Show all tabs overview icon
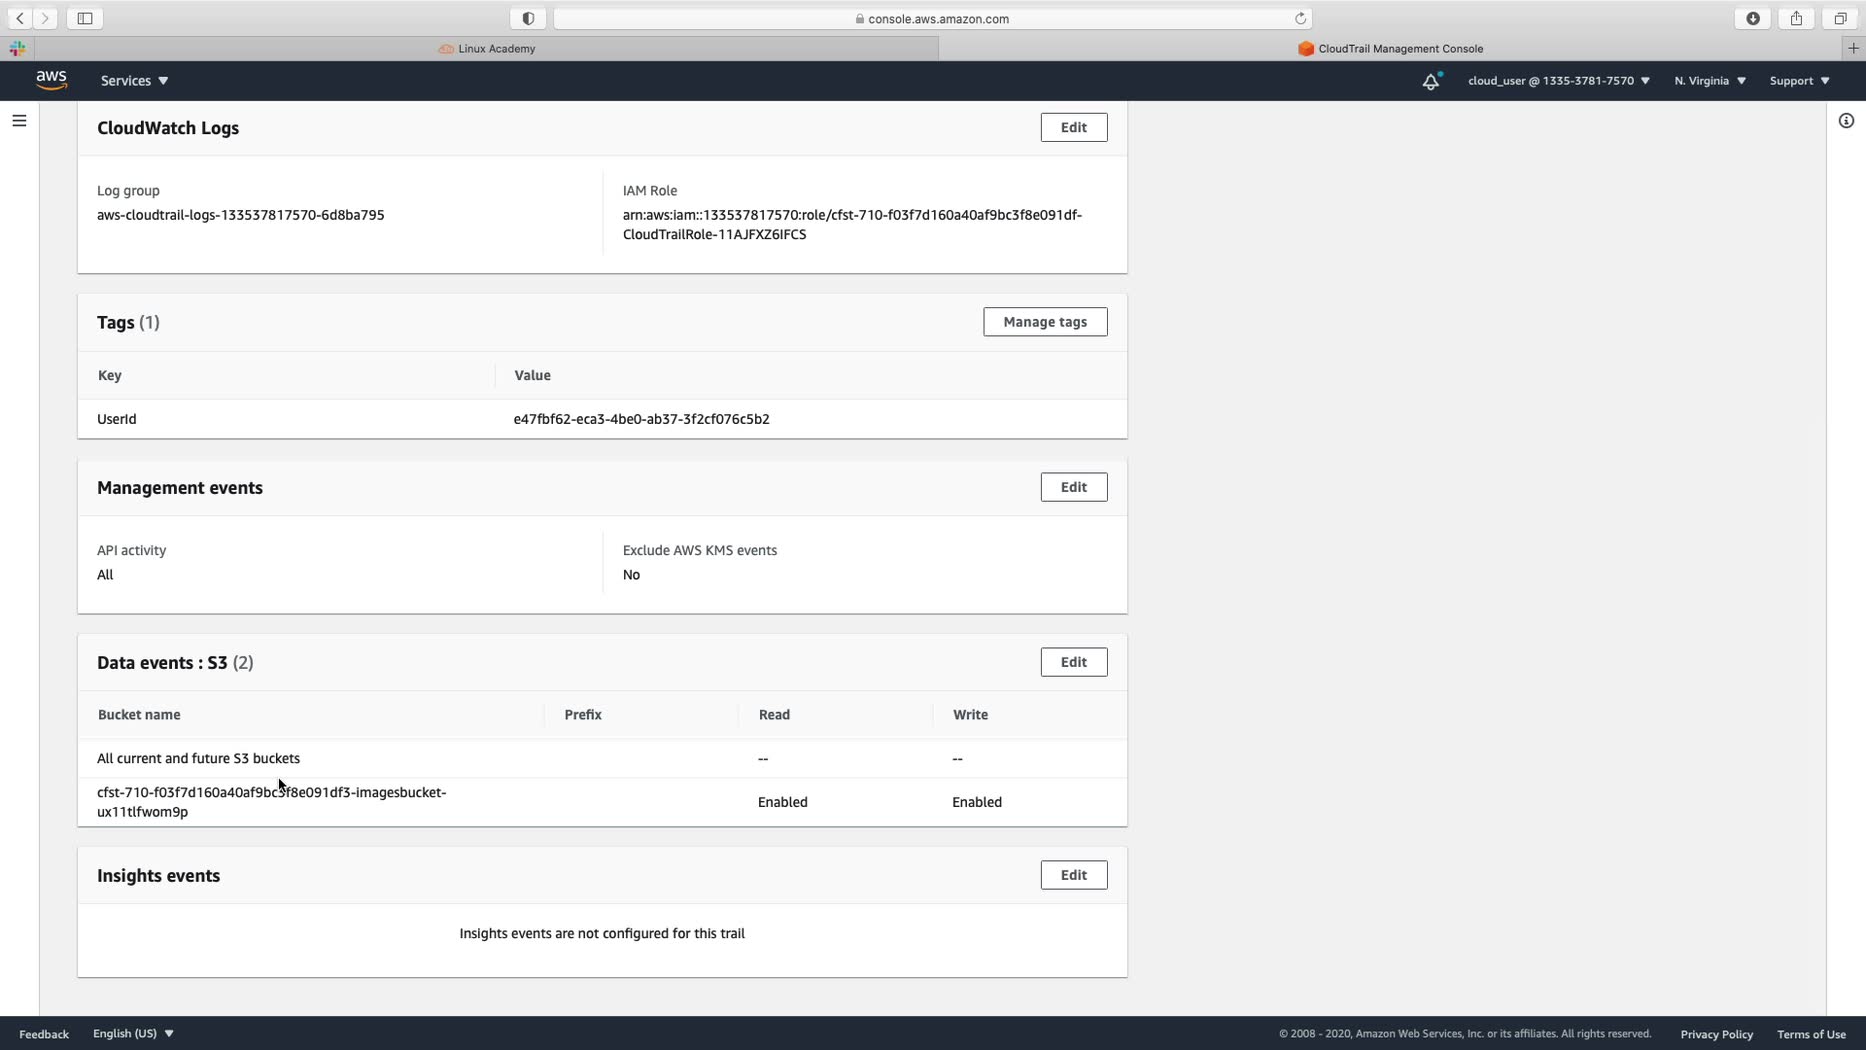The height and width of the screenshot is (1050, 1866). coord(1840,18)
